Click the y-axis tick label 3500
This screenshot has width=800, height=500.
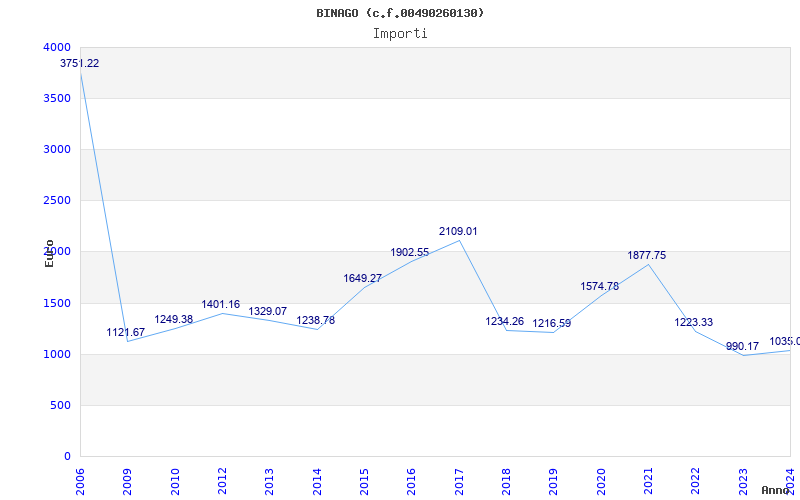pyautogui.click(x=57, y=98)
